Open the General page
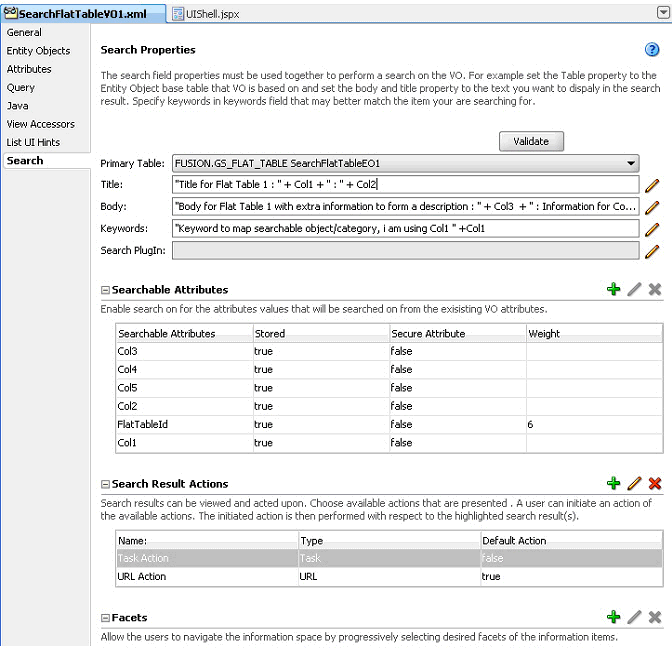The height and width of the screenshot is (650, 672). pos(24,33)
